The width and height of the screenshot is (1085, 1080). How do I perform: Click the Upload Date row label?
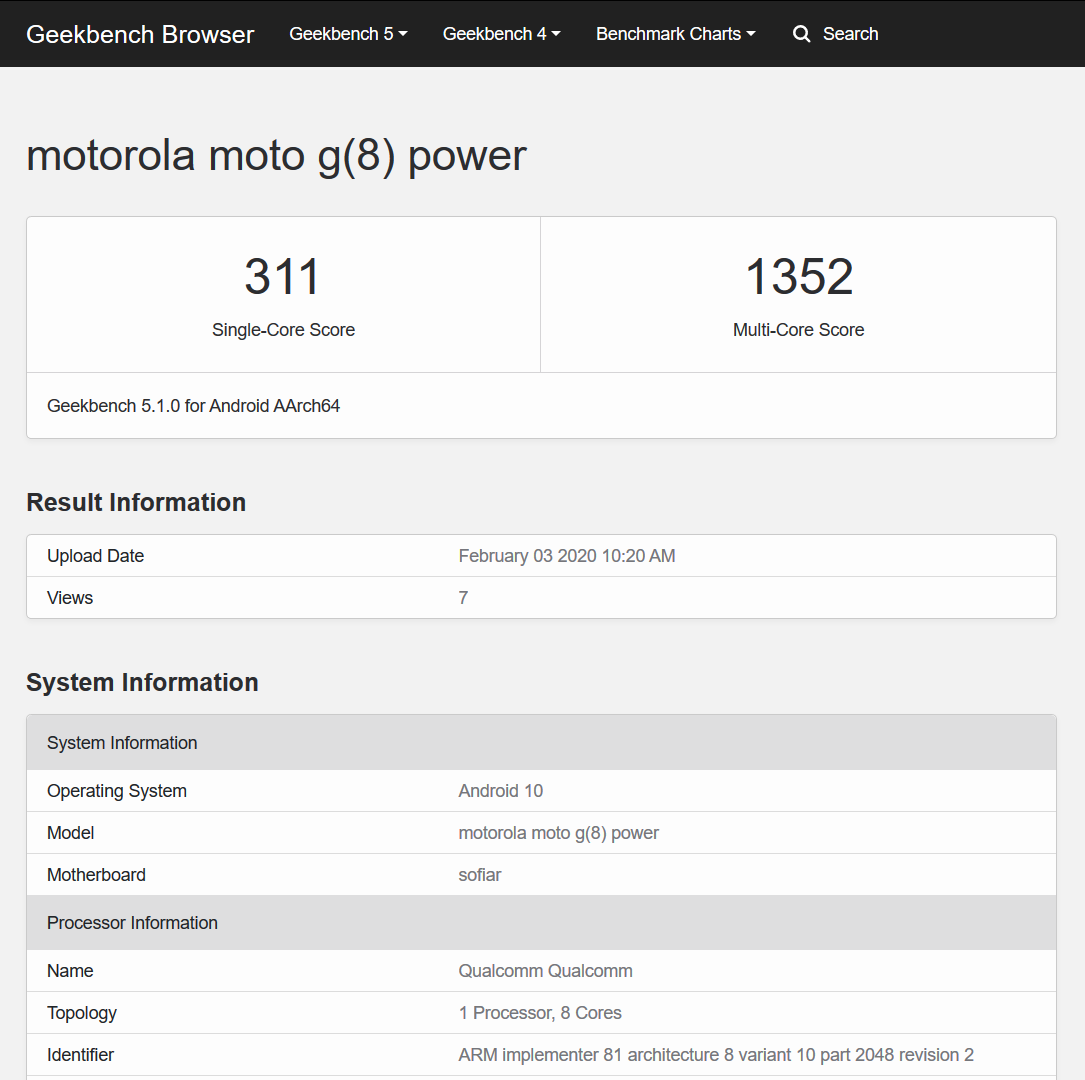pyautogui.click(x=95, y=556)
